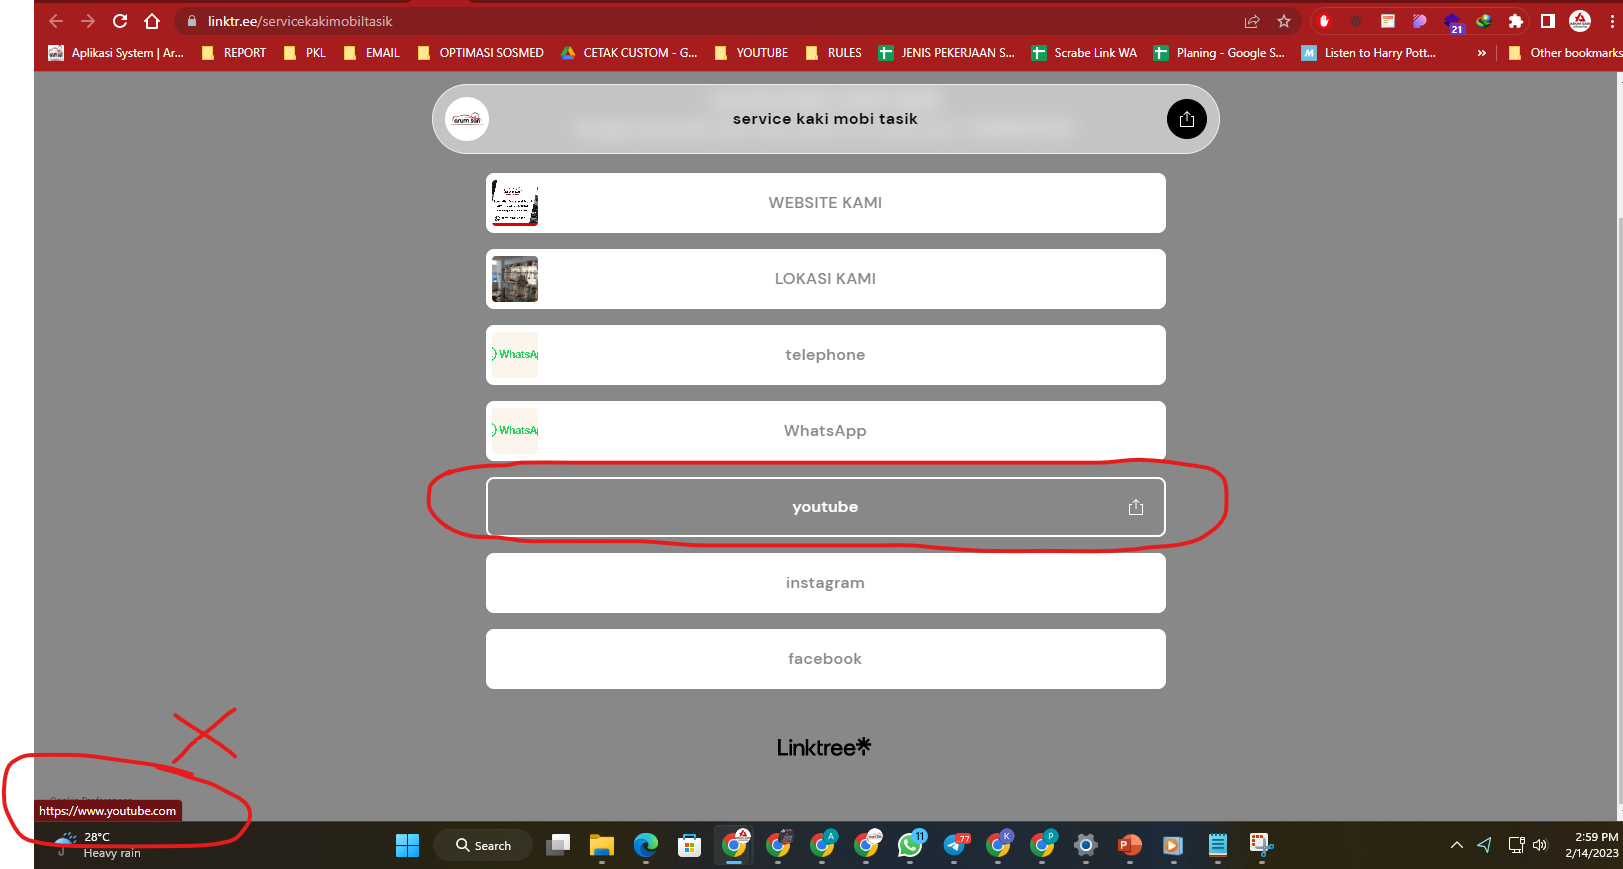Show hidden bookmarks with the chevron
The image size is (1623, 869).
click(x=1482, y=53)
